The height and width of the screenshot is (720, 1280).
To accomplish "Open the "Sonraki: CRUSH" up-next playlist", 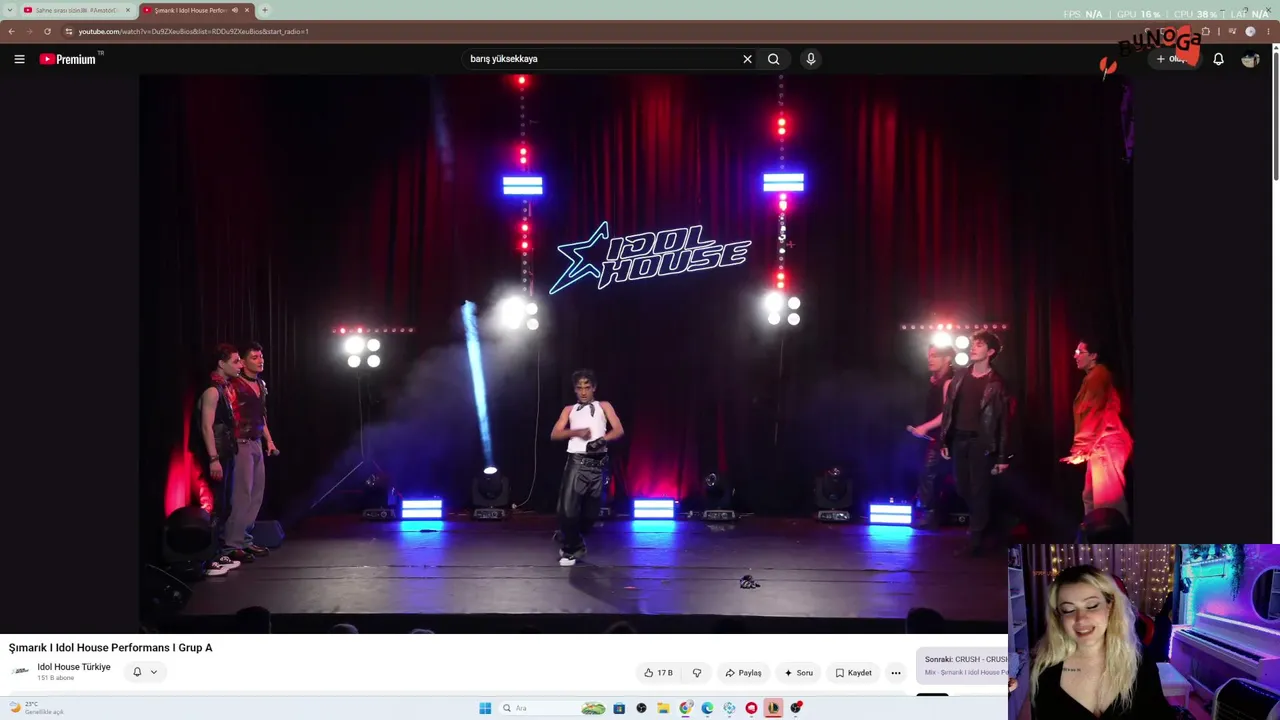I will click(962, 665).
